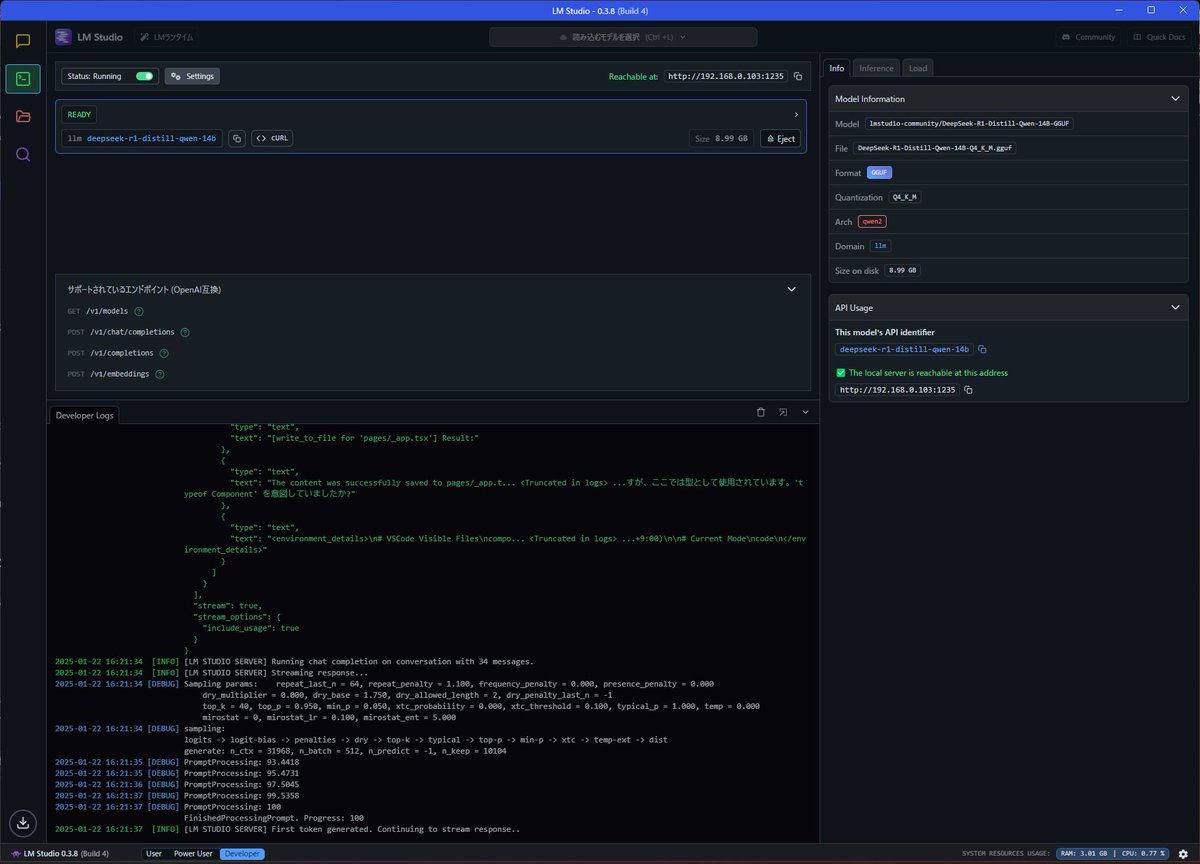Open Quick Docs
Viewport: 1200px width, 864px height.
[x=1159, y=37]
